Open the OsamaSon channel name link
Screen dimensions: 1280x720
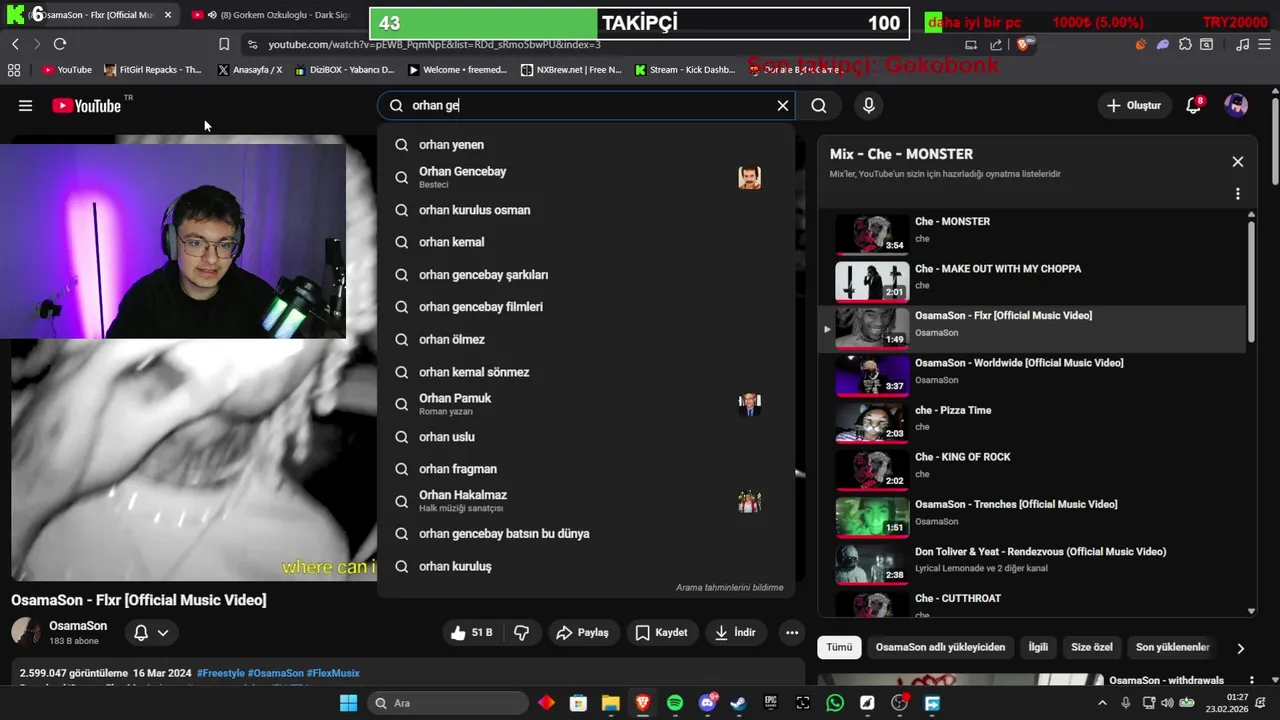pyautogui.click(x=78, y=626)
